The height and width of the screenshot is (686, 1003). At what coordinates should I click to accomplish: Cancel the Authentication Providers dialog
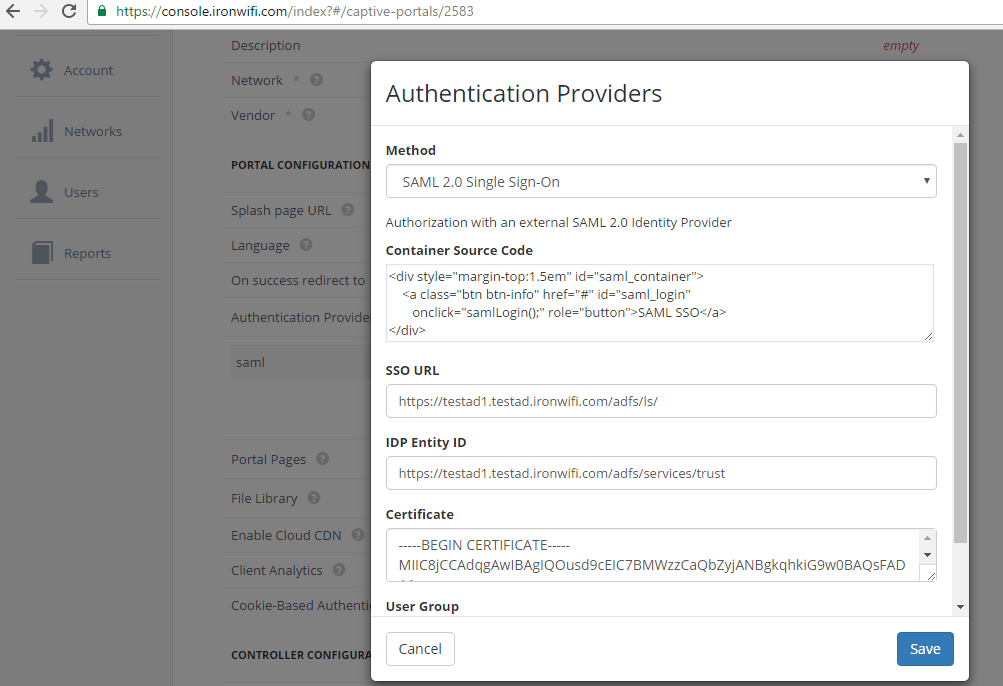point(420,649)
